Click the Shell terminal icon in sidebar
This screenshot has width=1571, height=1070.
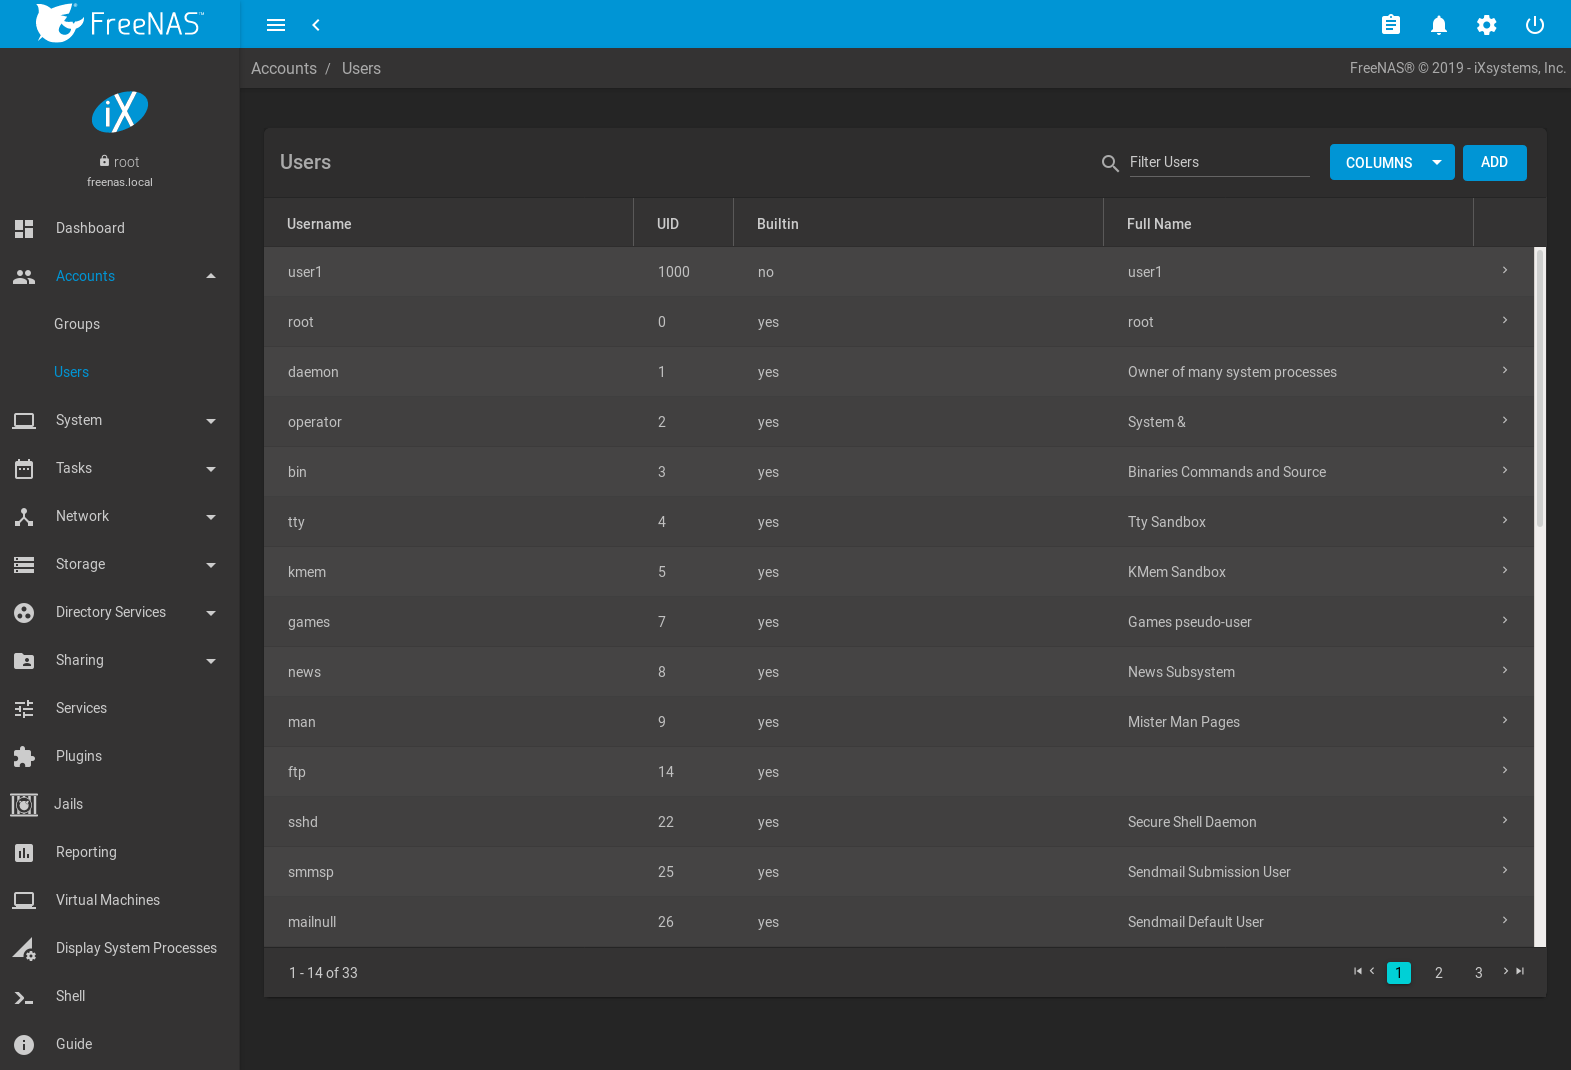click(x=24, y=997)
